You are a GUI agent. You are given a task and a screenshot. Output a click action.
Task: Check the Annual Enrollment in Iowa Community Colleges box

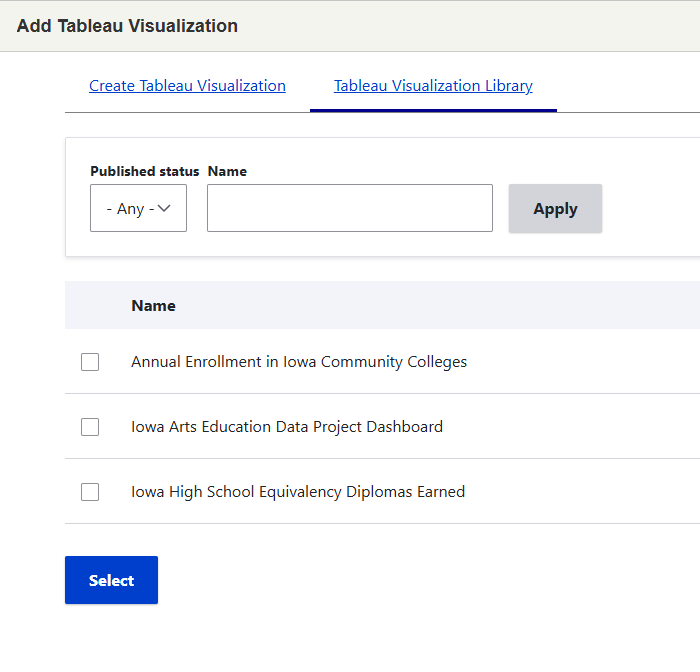tap(90, 362)
